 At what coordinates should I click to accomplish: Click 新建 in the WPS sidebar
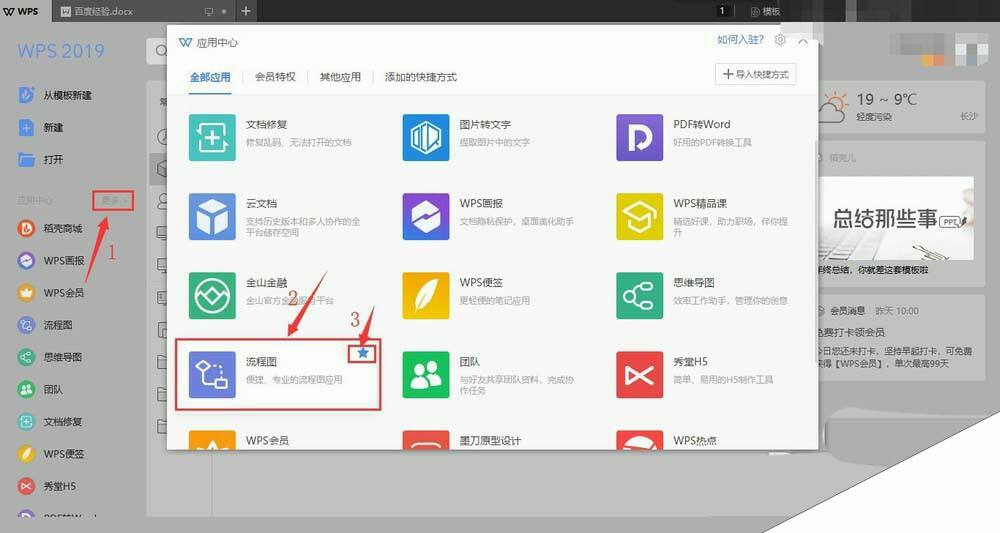point(41,127)
